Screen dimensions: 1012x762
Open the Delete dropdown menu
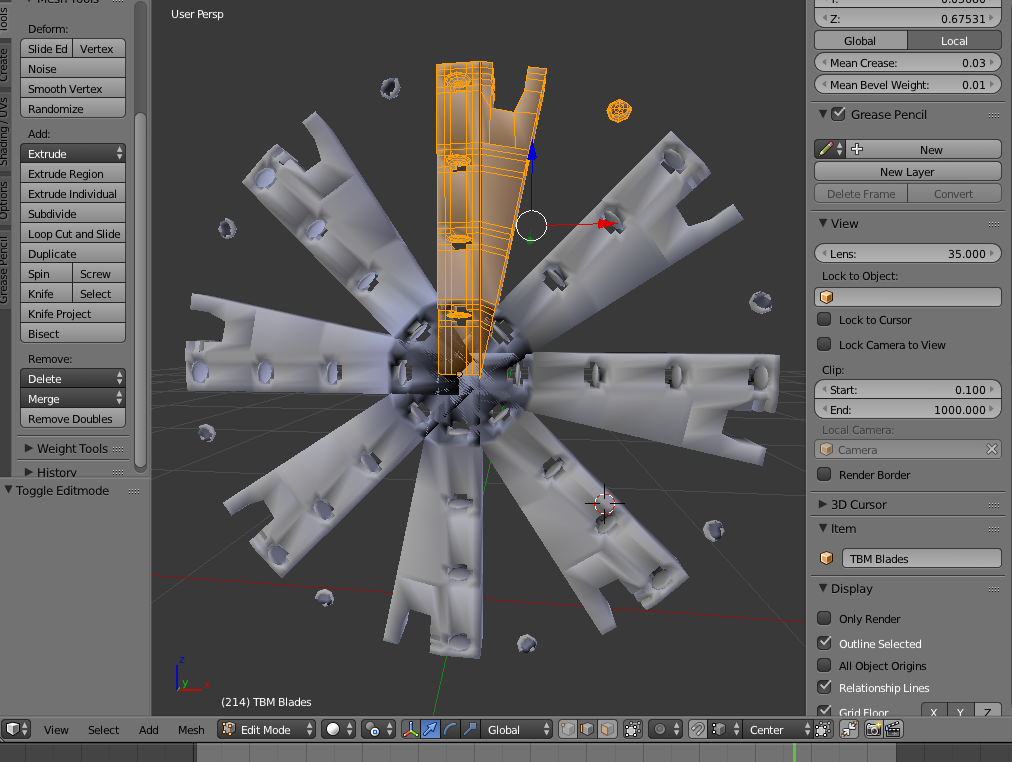pyautogui.click(x=73, y=379)
